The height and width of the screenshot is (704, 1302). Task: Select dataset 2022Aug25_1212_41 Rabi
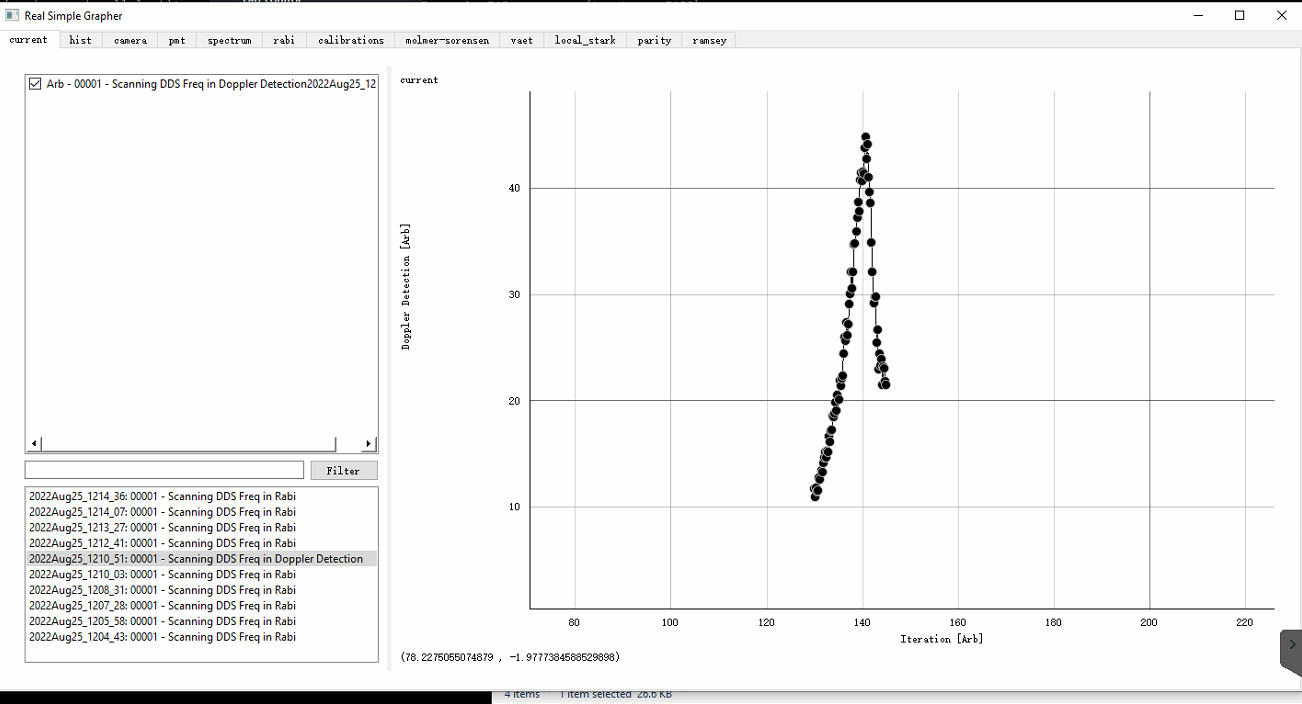[x=201, y=543]
